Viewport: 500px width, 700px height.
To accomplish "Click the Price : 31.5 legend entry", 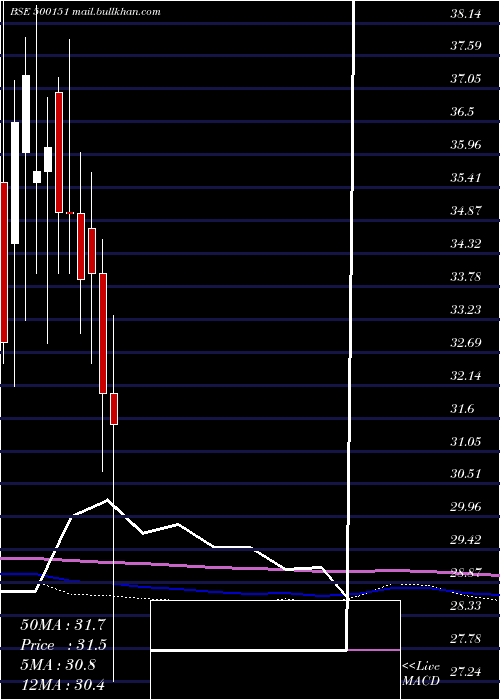I will pos(63,645).
